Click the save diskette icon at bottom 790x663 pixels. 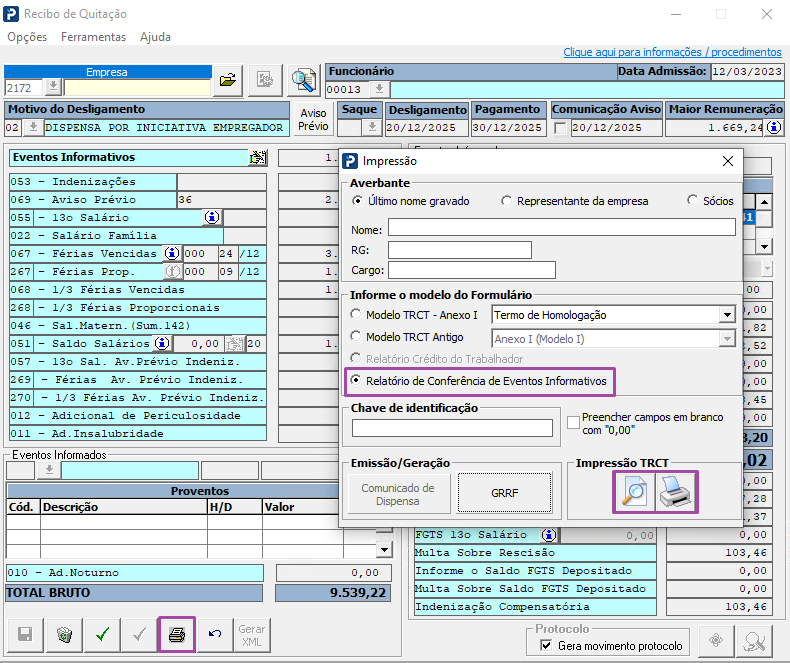click(25, 634)
